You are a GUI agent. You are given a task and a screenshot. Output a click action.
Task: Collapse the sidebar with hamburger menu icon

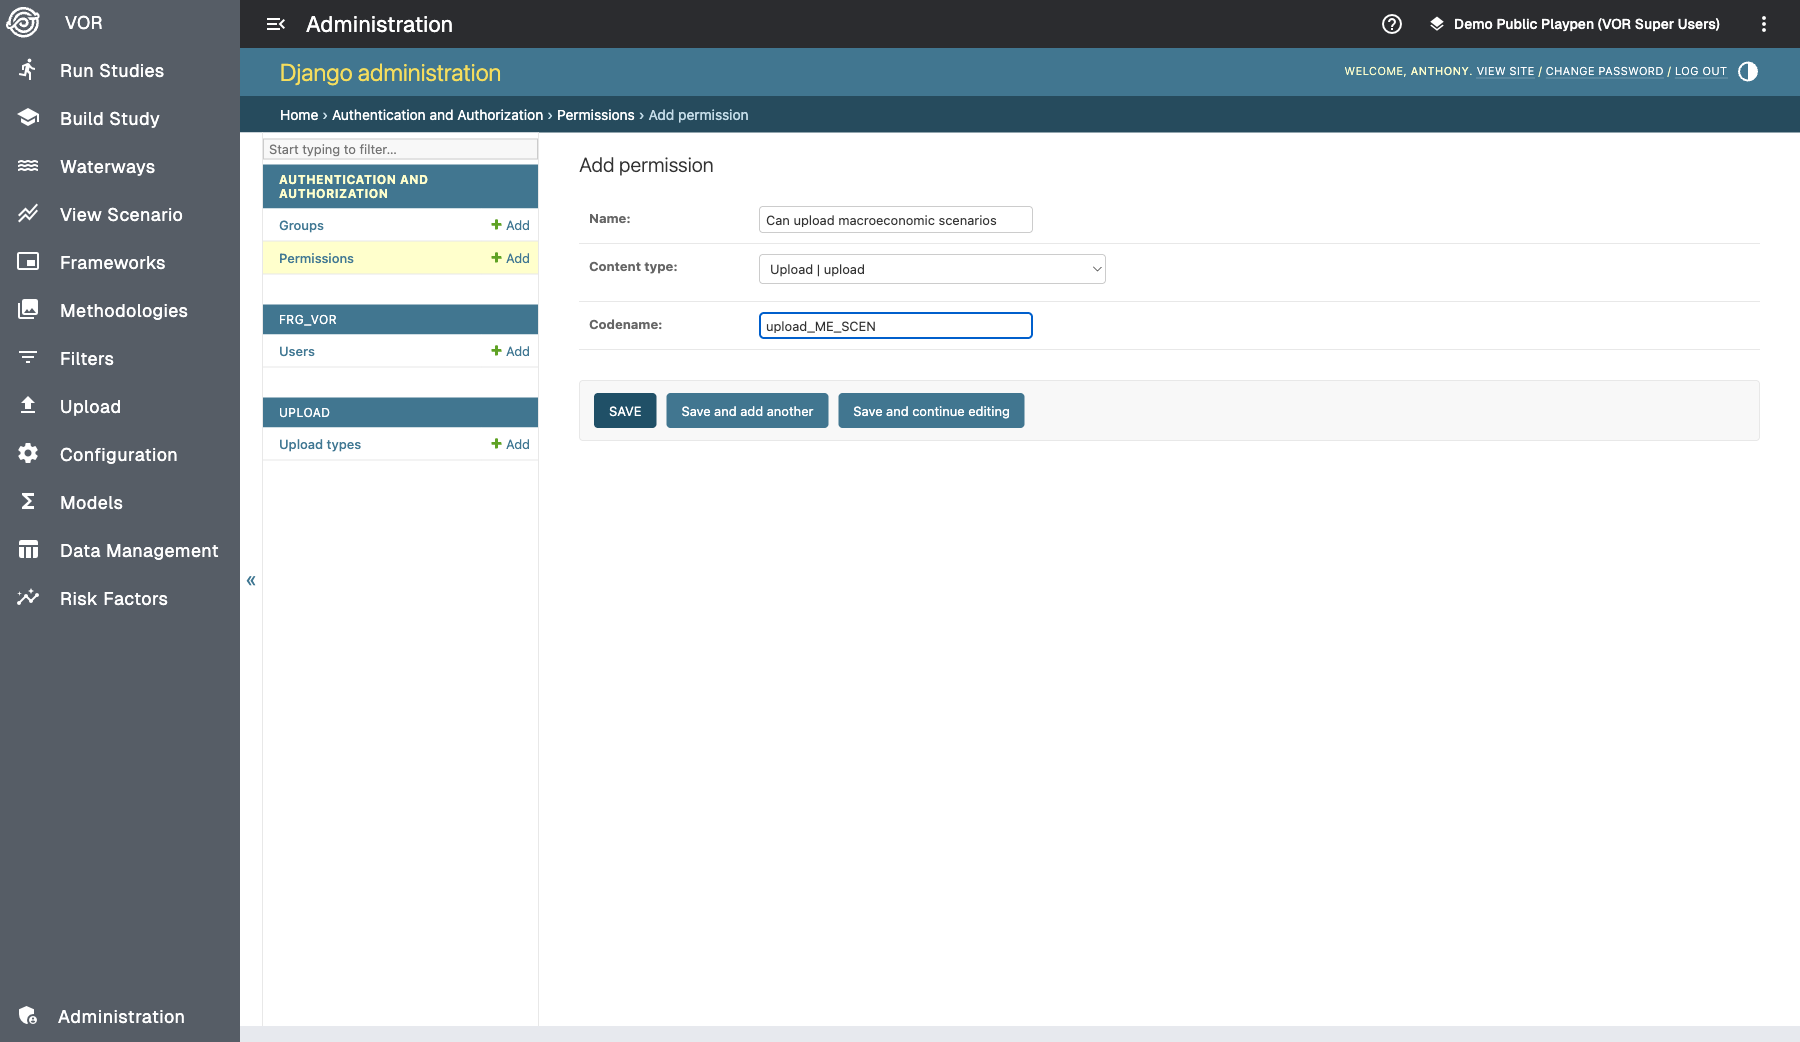point(276,24)
